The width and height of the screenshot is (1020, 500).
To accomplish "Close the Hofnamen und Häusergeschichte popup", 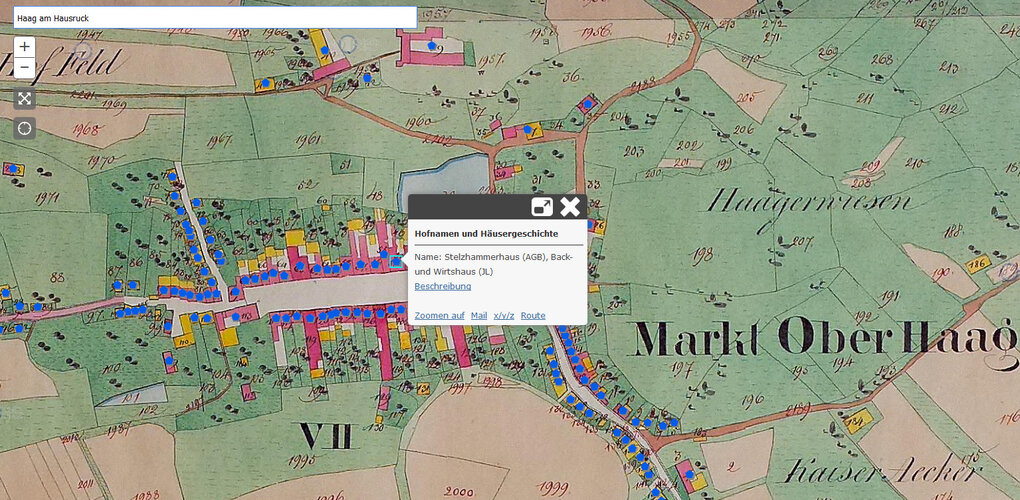I will pyautogui.click(x=570, y=207).
